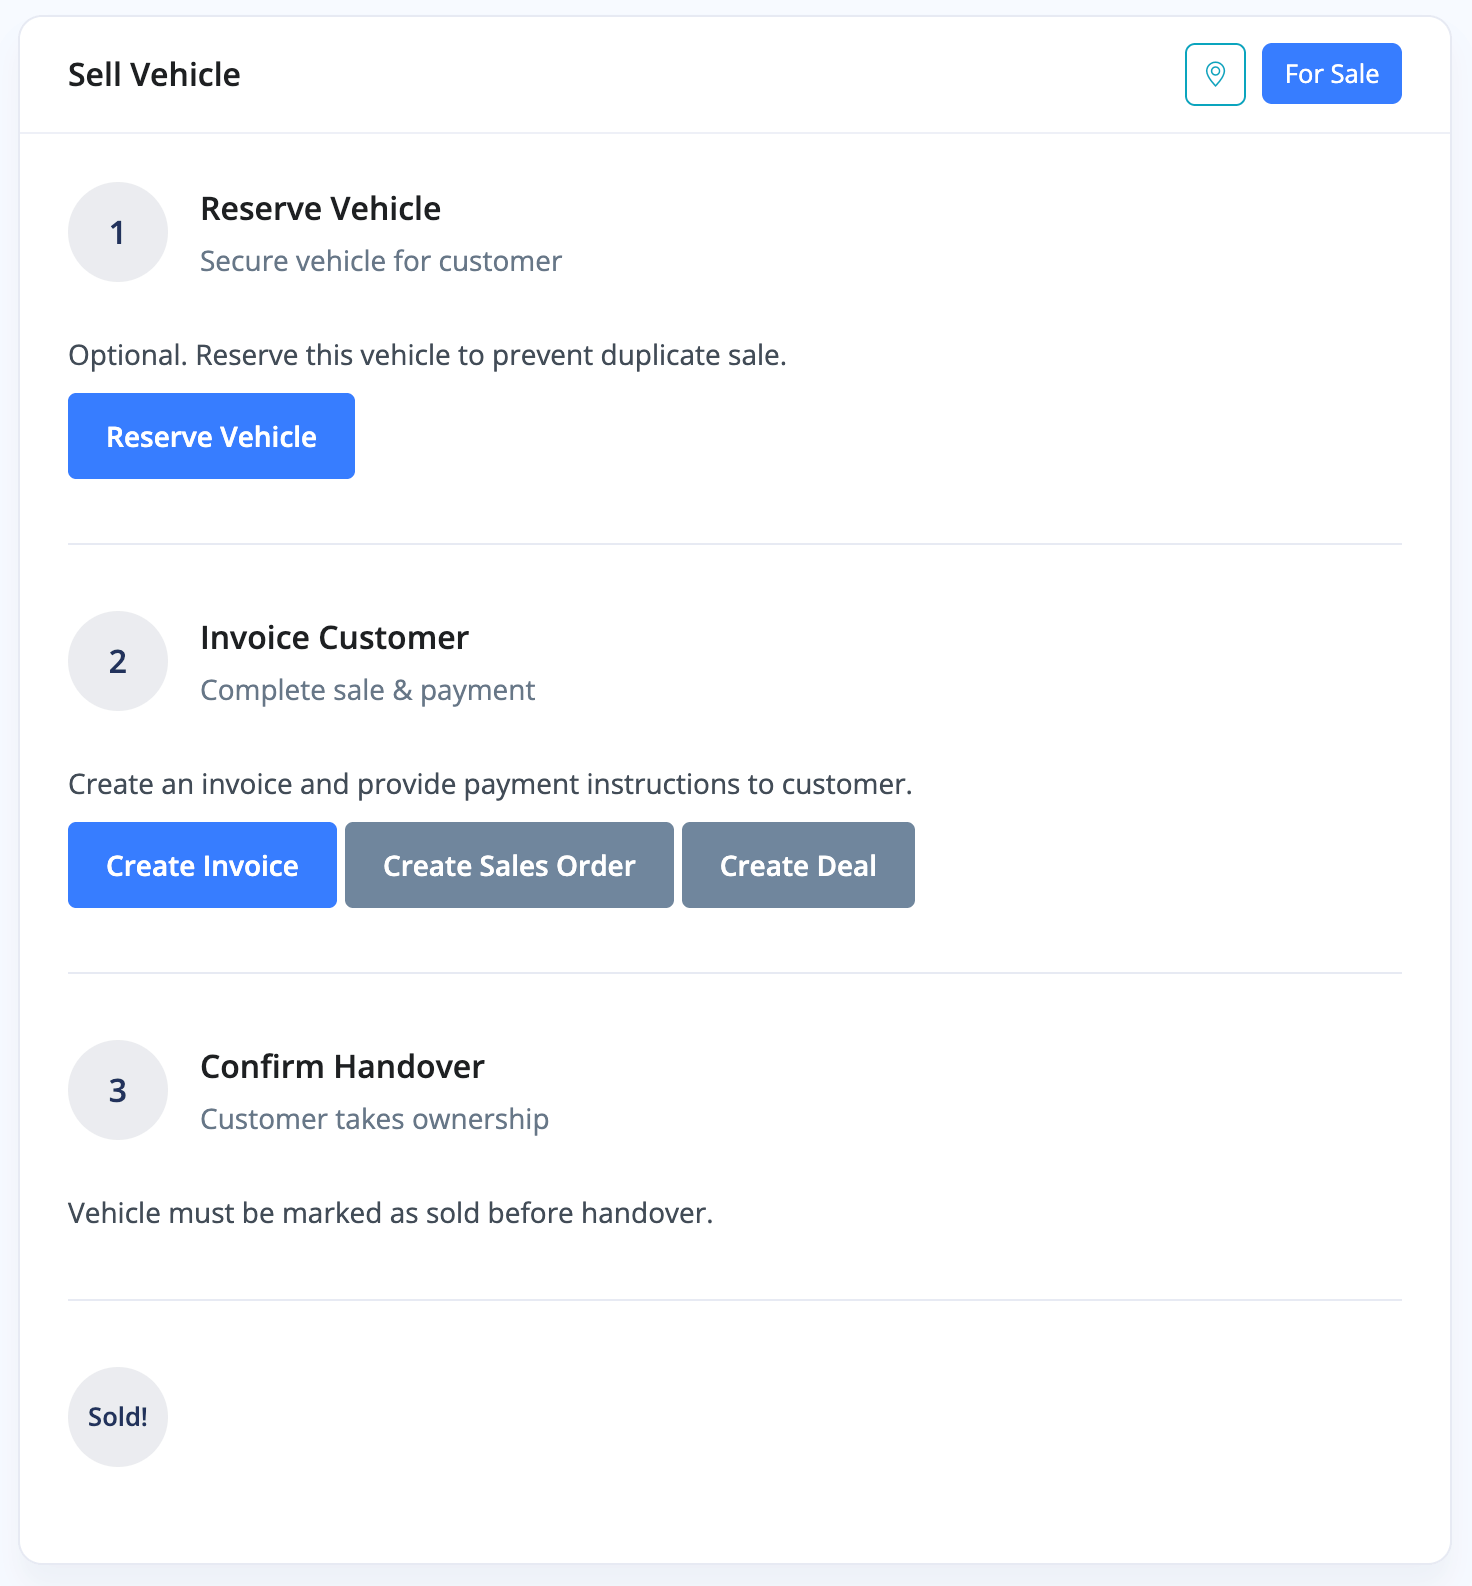This screenshot has height=1586, width=1472.
Task: Click the Reserve Vehicle step heading
Action: click(x=321, y=209)
